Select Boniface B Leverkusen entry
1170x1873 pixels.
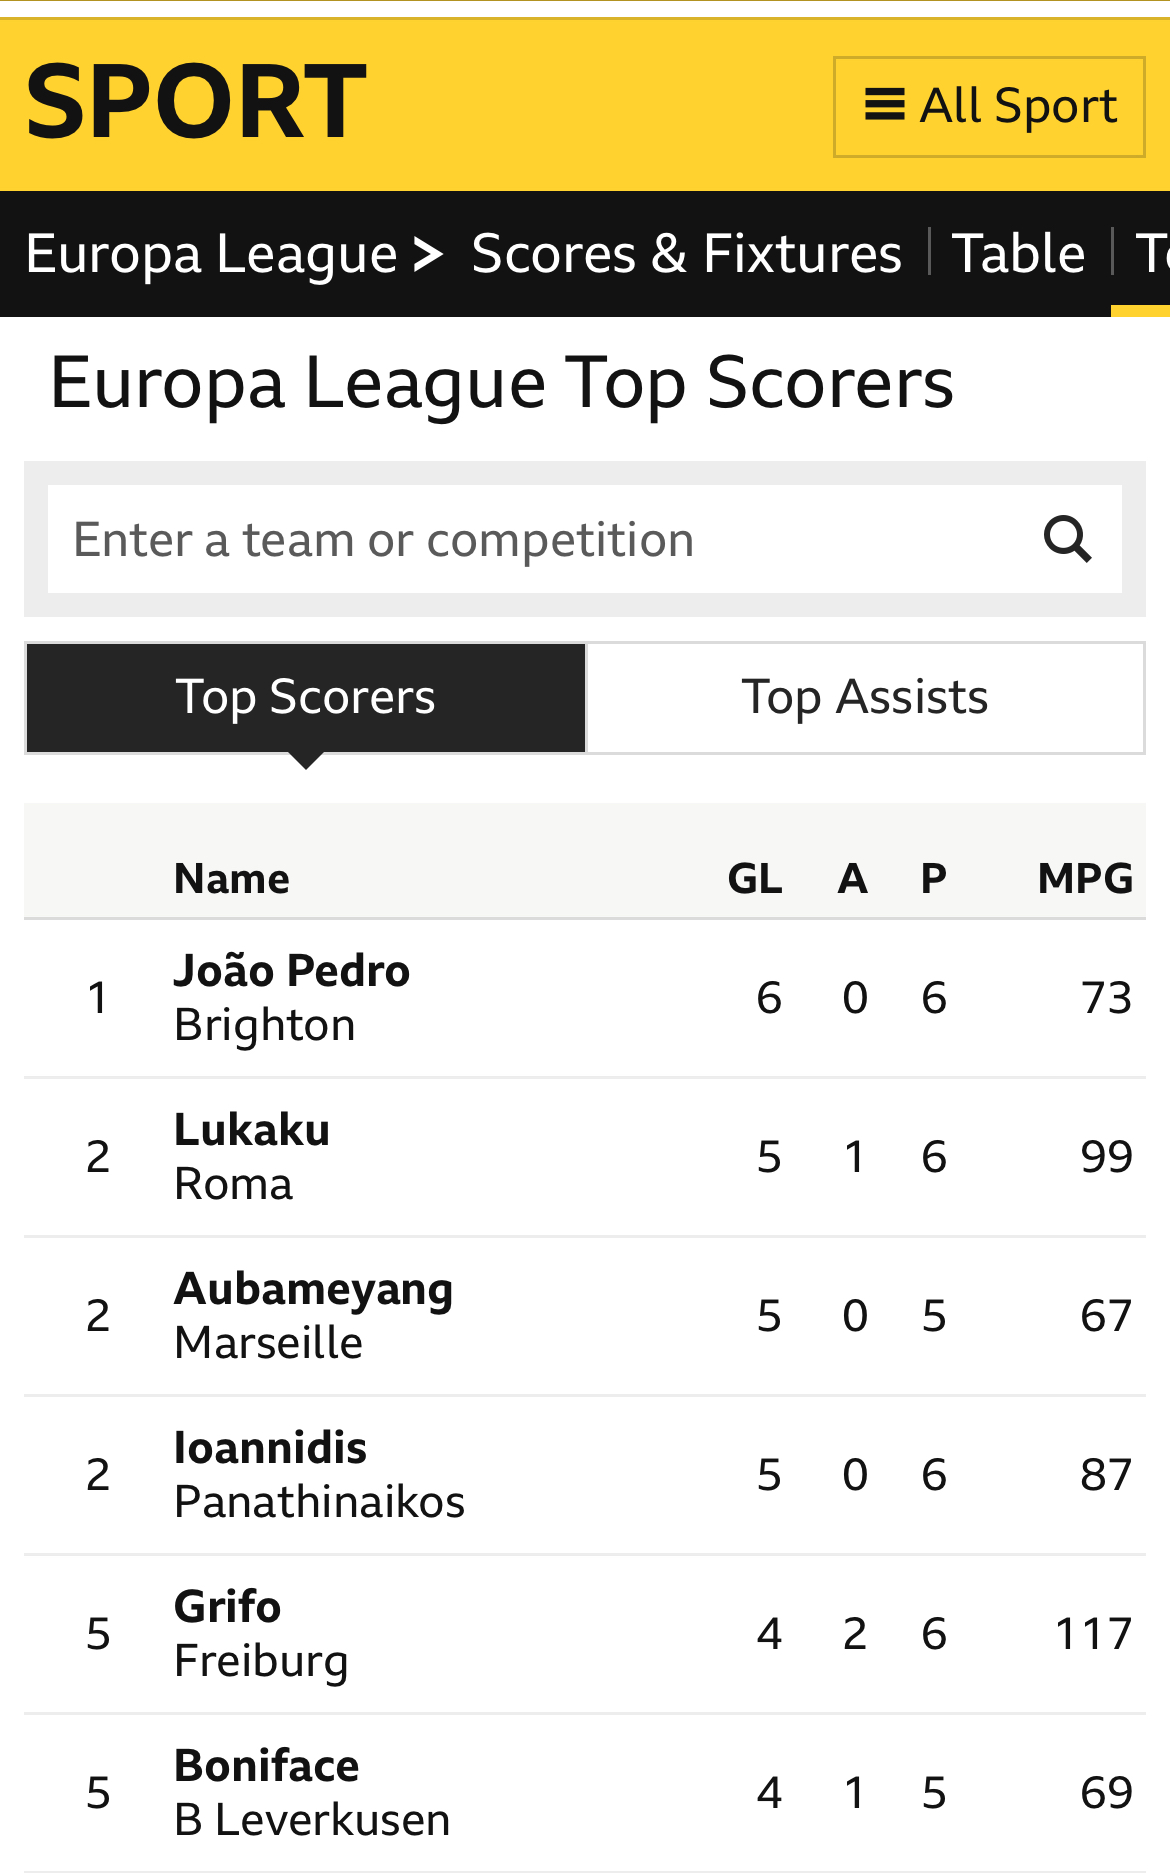click(585, 1793)
